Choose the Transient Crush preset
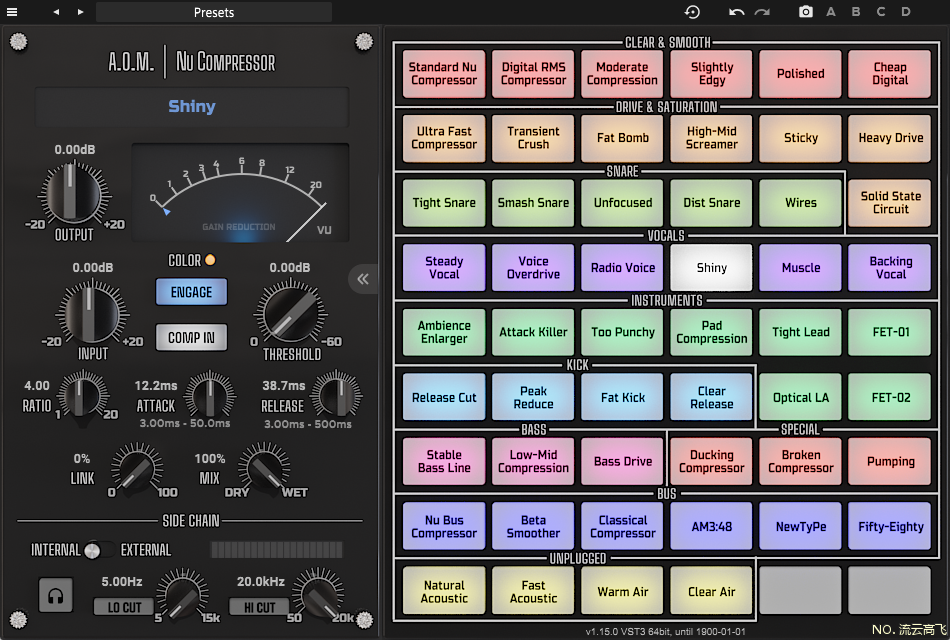The height and width of the screenshot is (640, 950). 533,138
